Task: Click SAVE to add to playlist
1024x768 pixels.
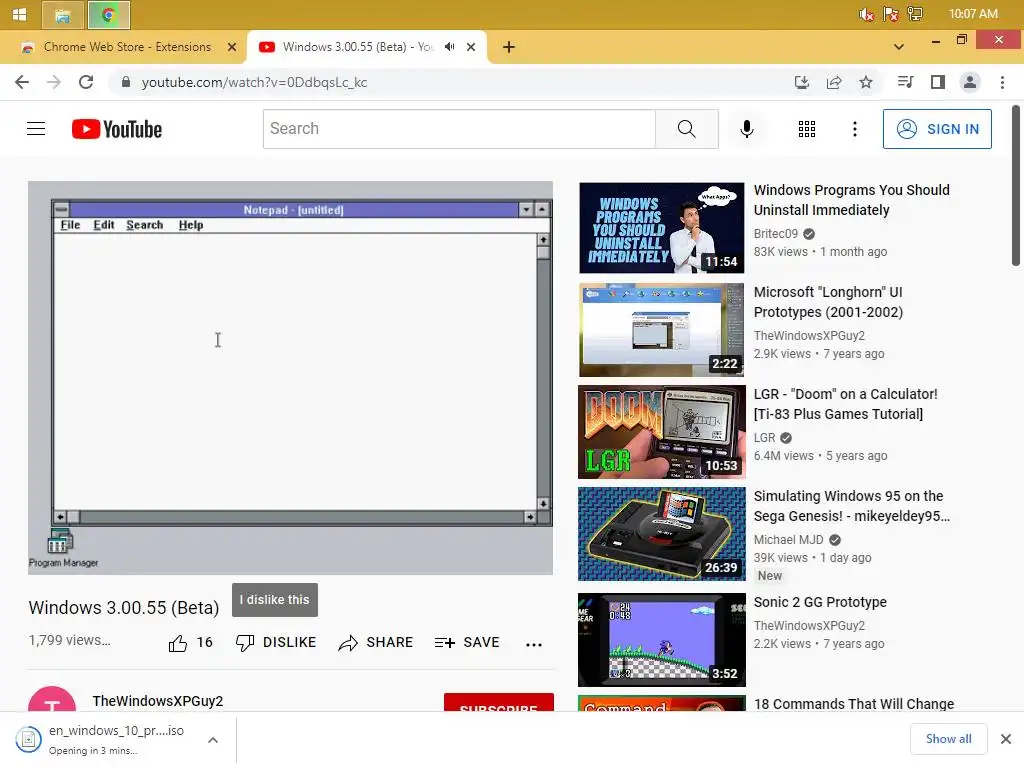Action: pyautogui.click(x=467, y=643)
